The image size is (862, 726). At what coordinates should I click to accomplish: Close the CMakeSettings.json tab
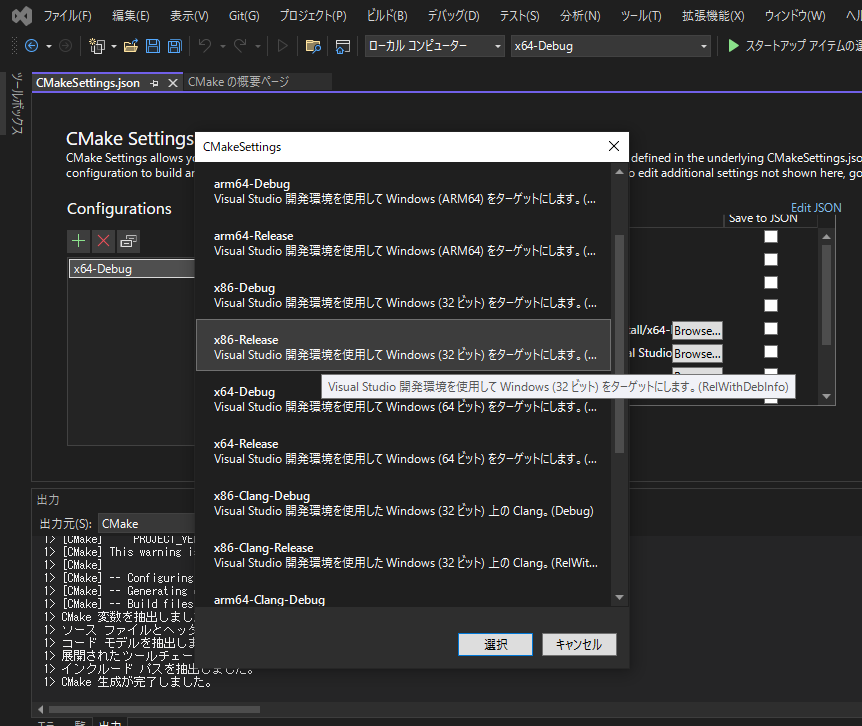[x=173, y=83]
